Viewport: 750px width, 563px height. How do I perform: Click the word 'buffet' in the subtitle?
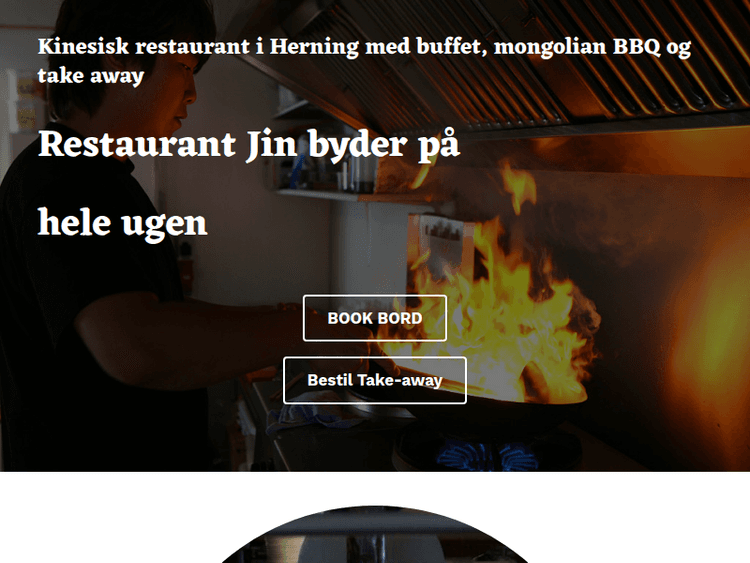[x=452, y=47]
